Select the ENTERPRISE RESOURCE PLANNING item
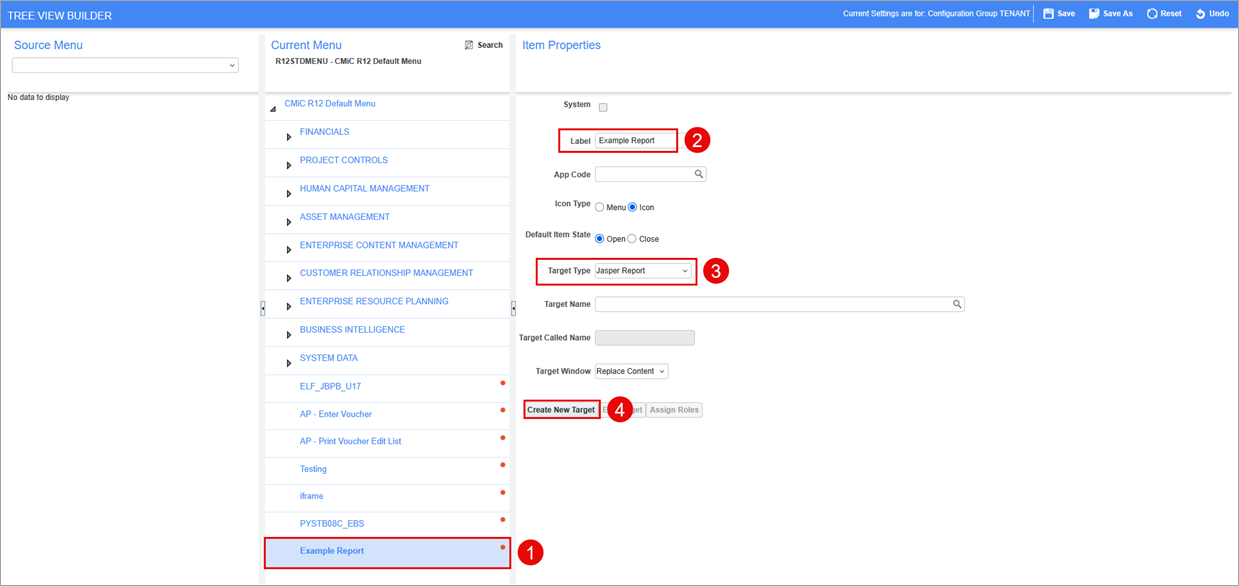Image resolution: width=1239 pixels, height=586 pixels. pos(374,301)
